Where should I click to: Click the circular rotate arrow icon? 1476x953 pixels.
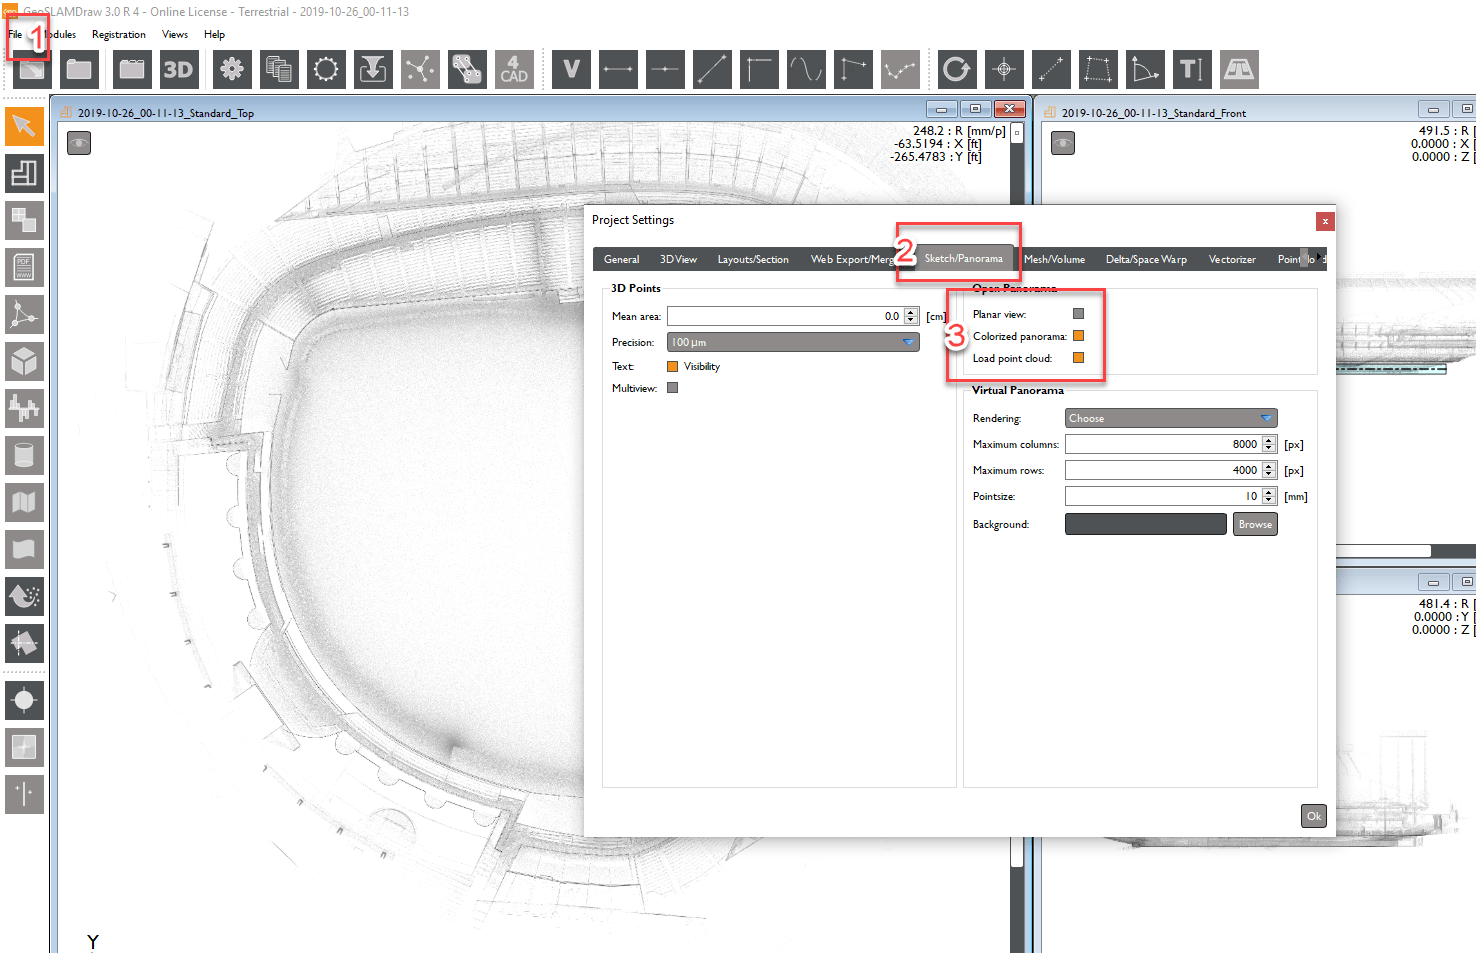coord(957,69)
